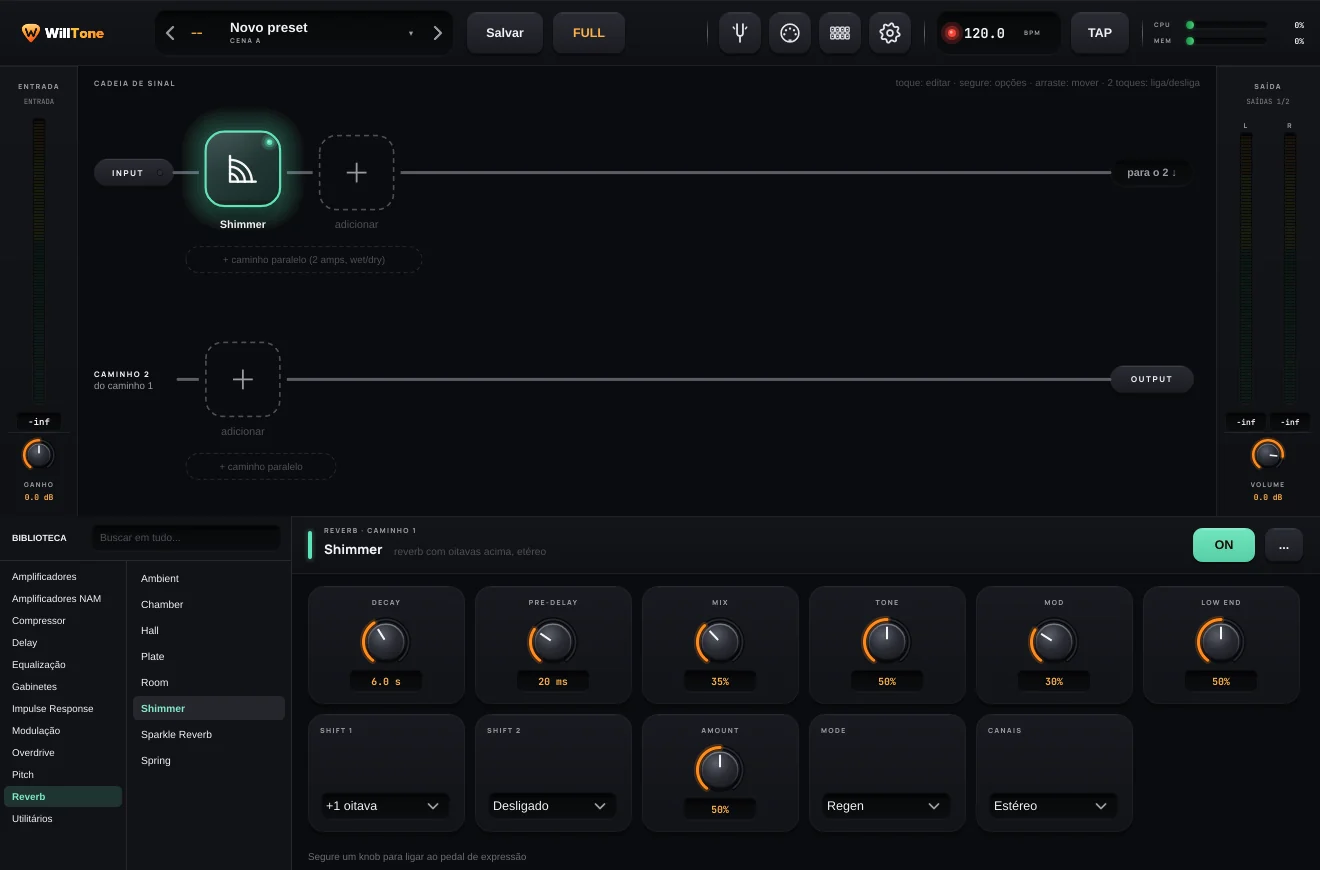Click the red metronome light beside 120.0
This screenshot has width=1320, height=870.
pos(952,33)
